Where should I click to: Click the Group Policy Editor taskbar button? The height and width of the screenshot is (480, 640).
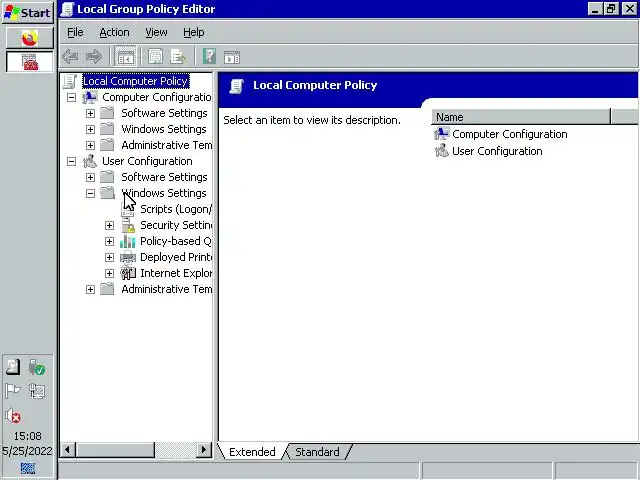(29, 62)
